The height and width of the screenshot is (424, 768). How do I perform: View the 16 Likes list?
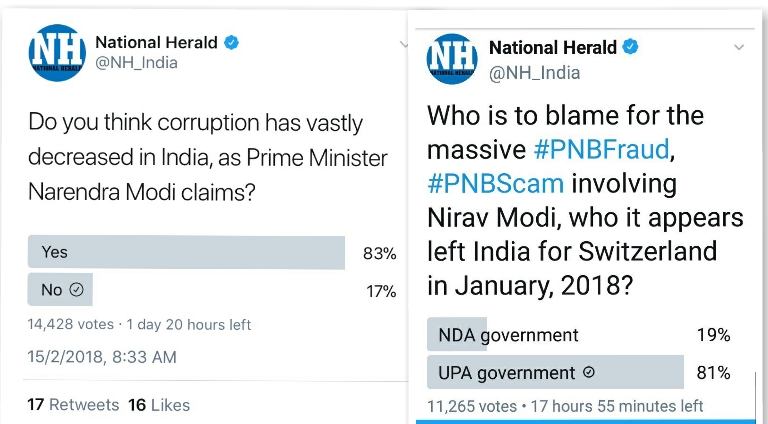point(159,405)
